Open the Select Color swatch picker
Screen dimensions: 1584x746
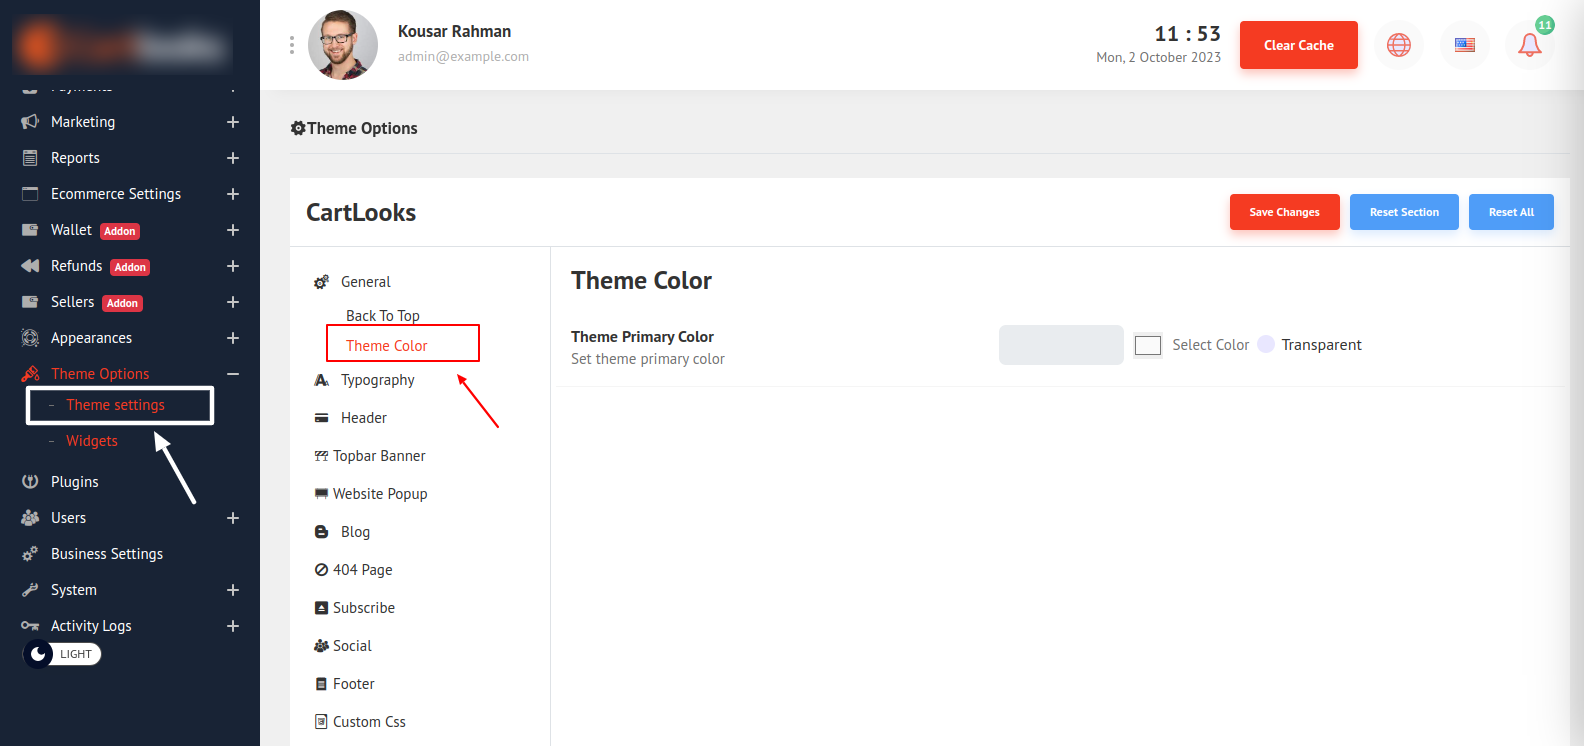click(x=1148, y=345)
